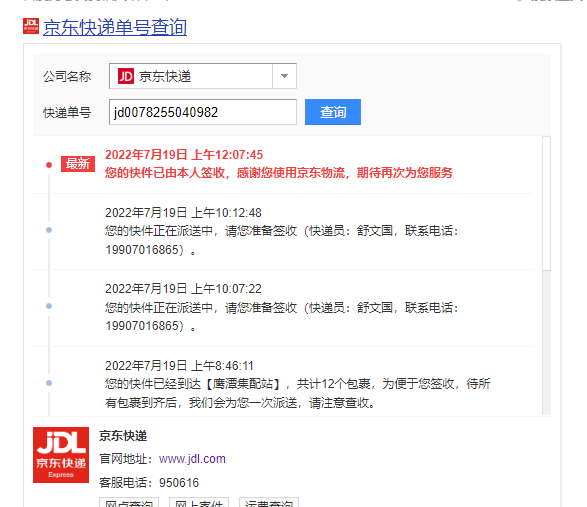Click the red JD icon in the company selector
The height and width of the screenshot is (507, 587).
pyautogui.click(x=126, y=76)
